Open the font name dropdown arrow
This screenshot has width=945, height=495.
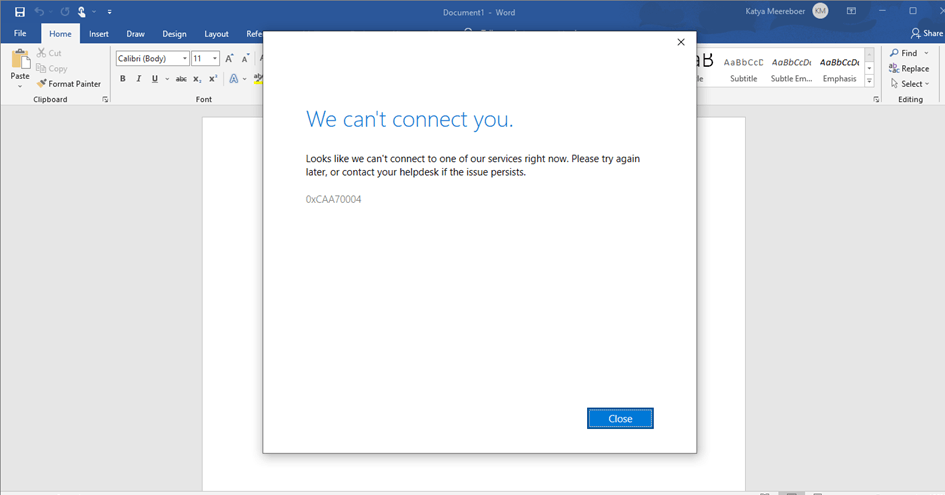(x=185, y=58)
